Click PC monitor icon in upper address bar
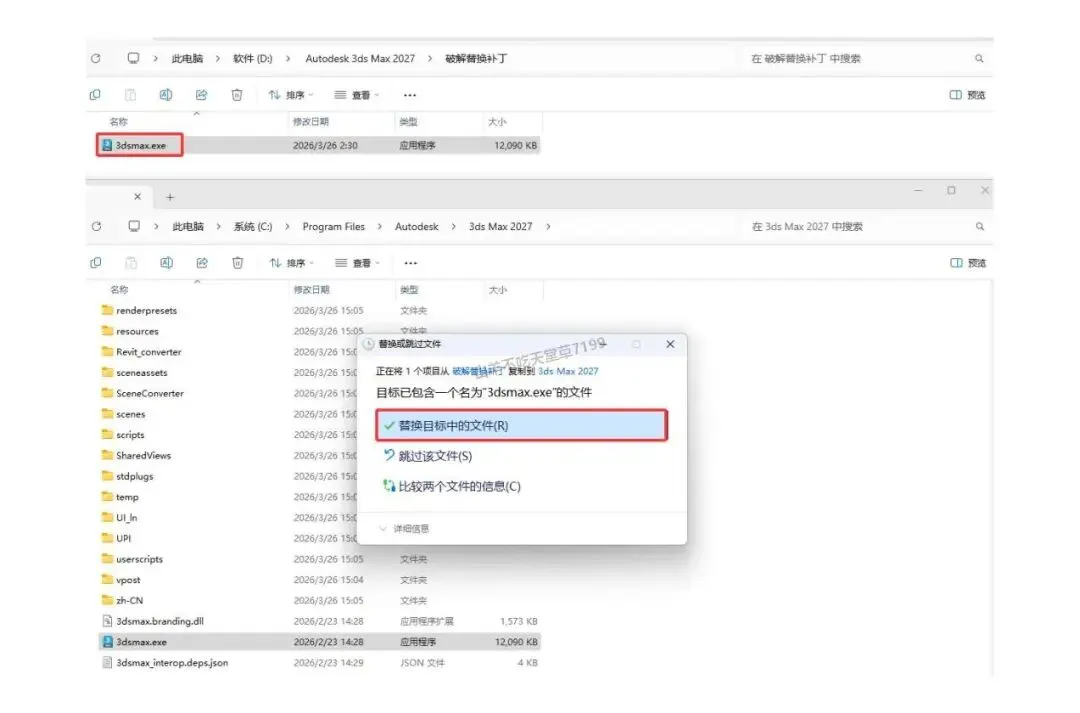Screen dimensions: 1080x713 point(134,58)
